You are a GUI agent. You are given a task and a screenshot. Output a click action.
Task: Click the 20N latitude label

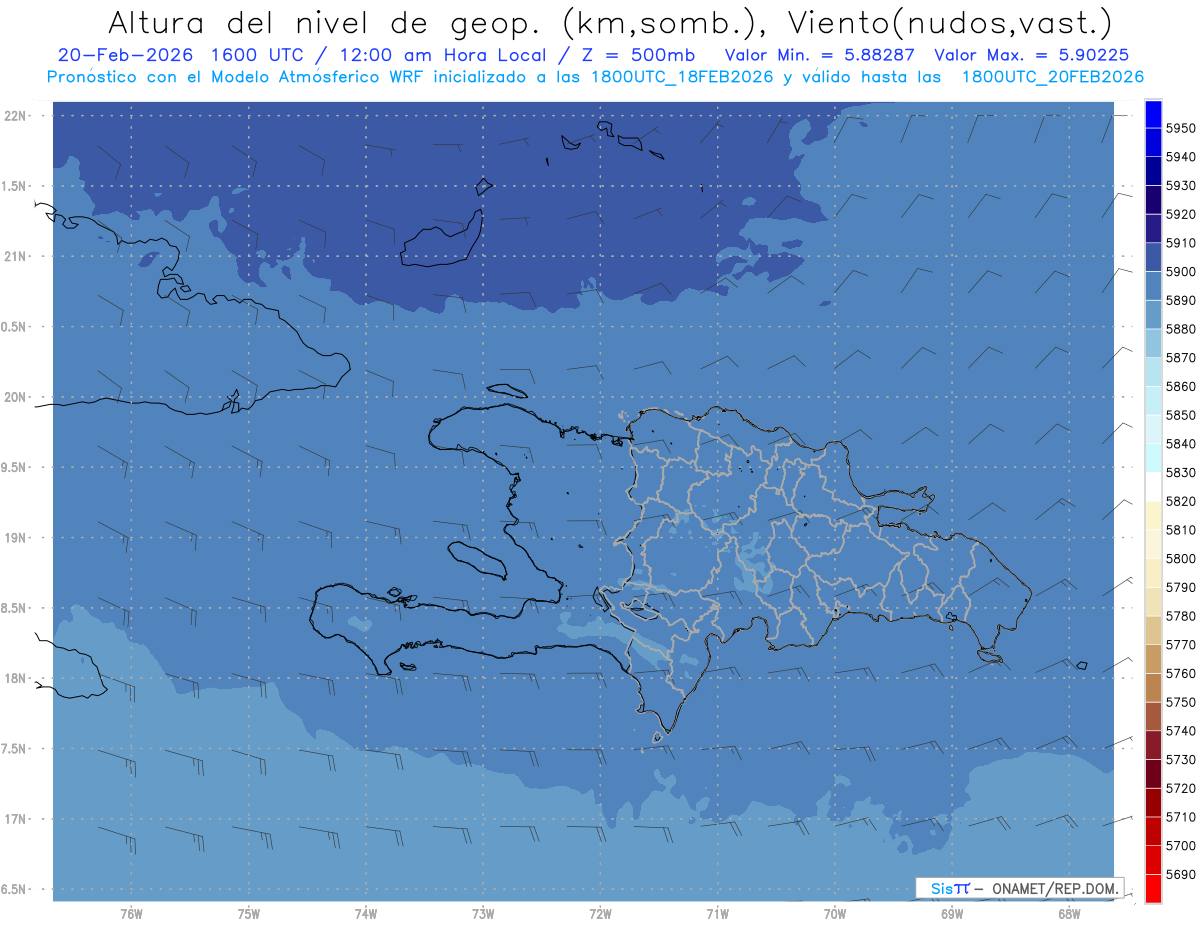pyautogui.click(x=16, y=397)
